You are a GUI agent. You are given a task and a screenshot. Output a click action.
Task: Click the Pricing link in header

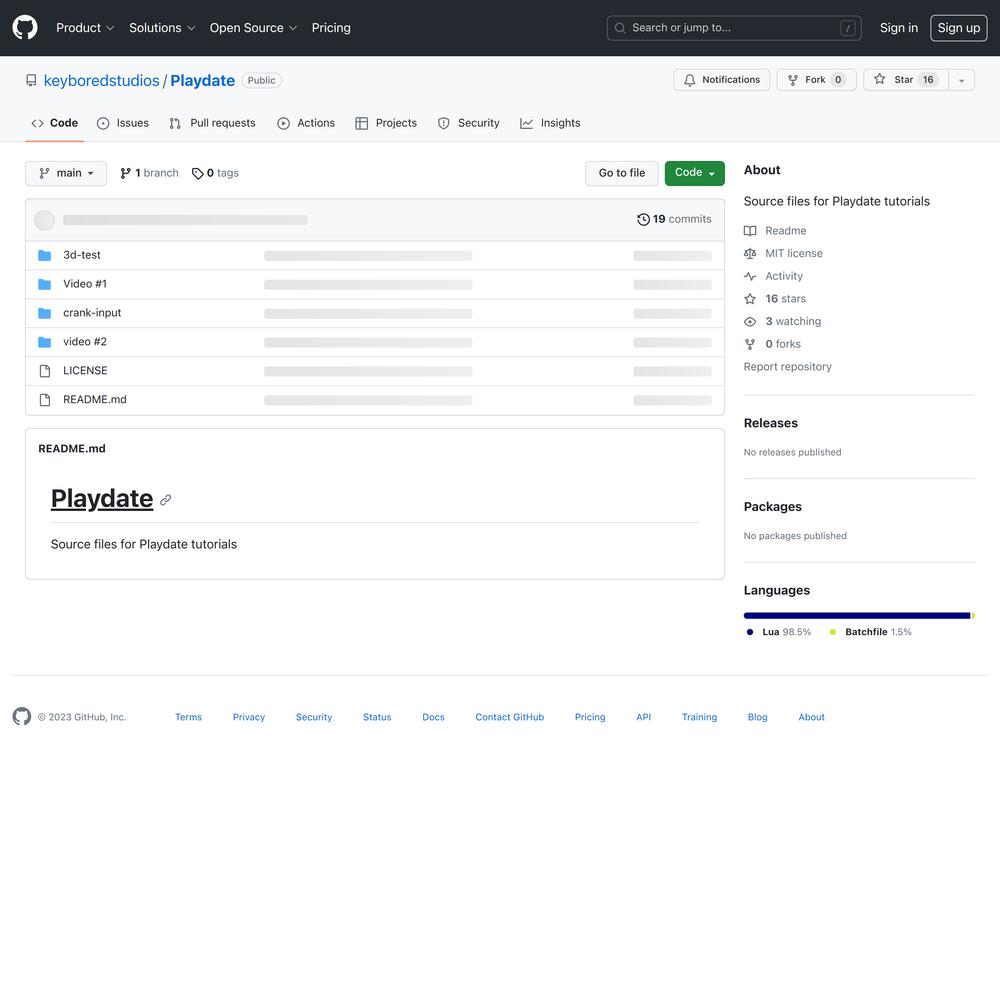tap(331, 27)
